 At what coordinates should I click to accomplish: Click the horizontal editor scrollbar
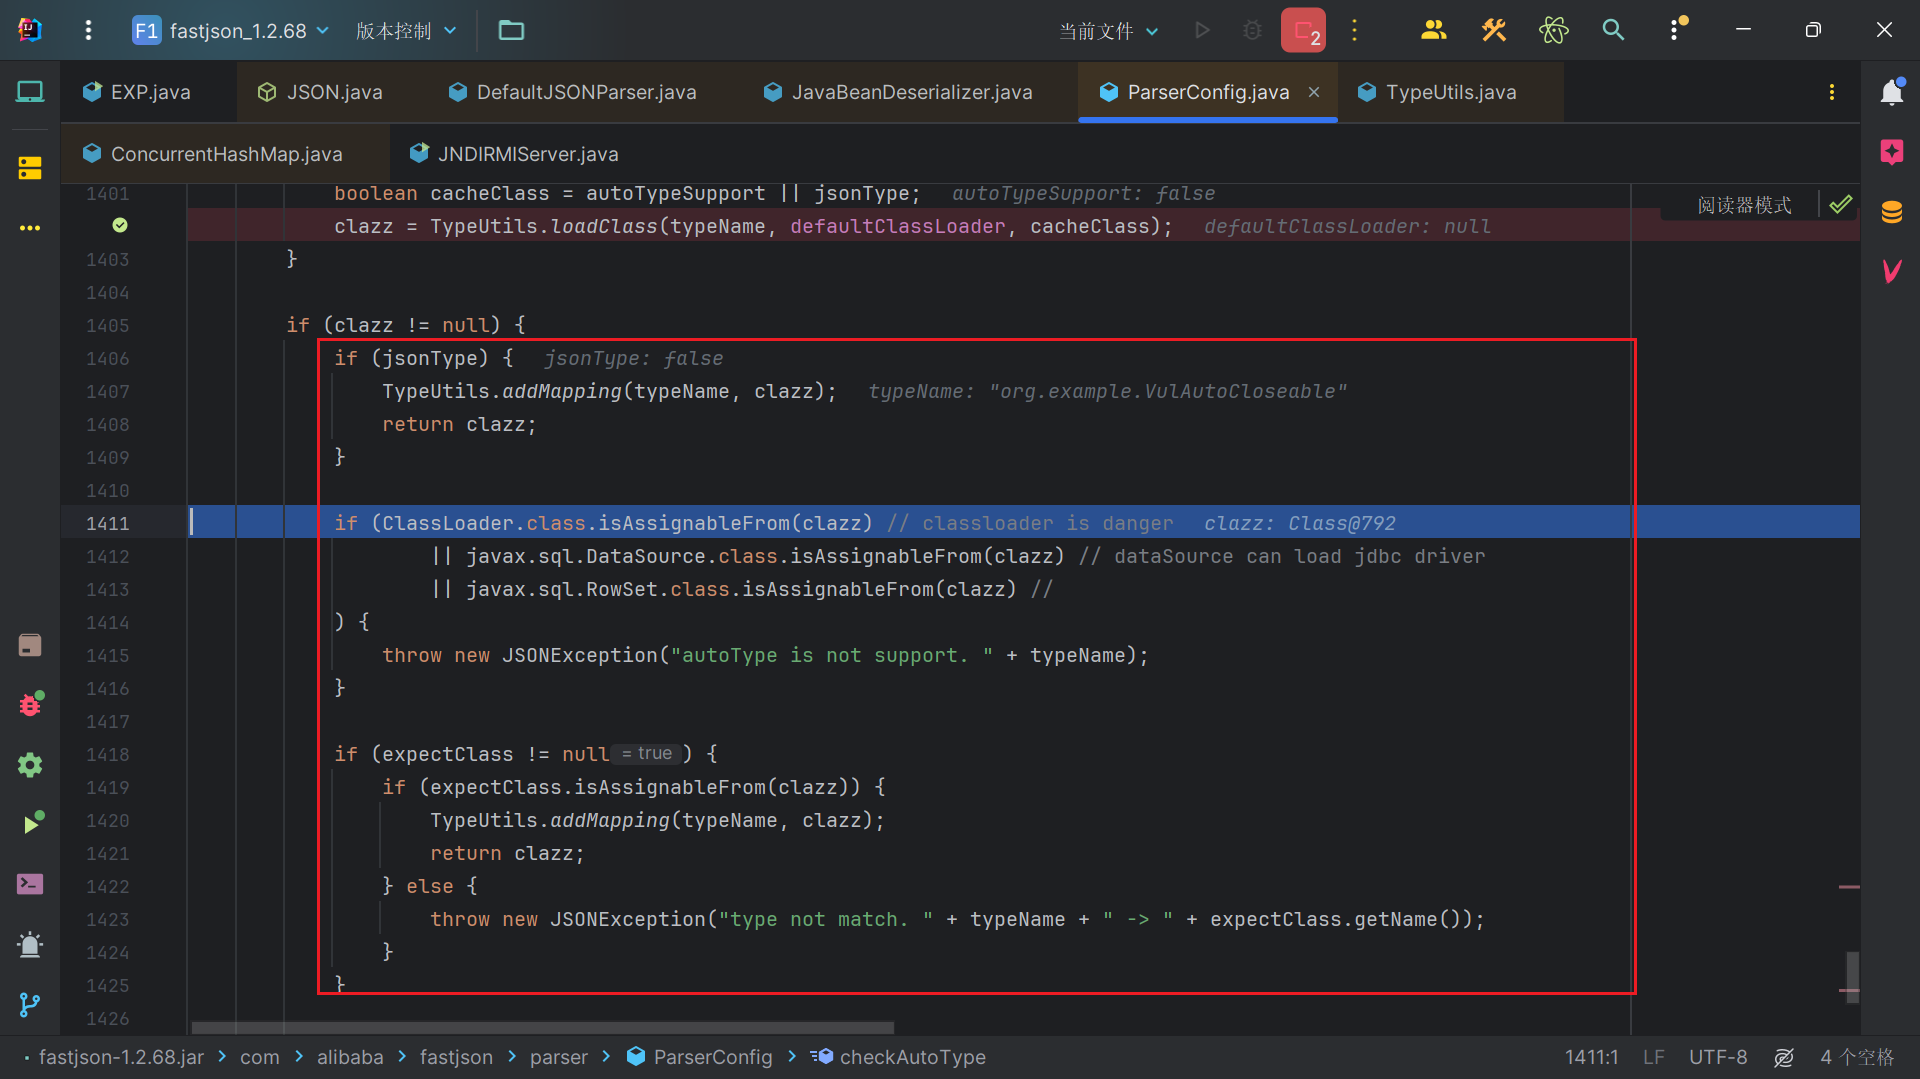coord(542,1027)
